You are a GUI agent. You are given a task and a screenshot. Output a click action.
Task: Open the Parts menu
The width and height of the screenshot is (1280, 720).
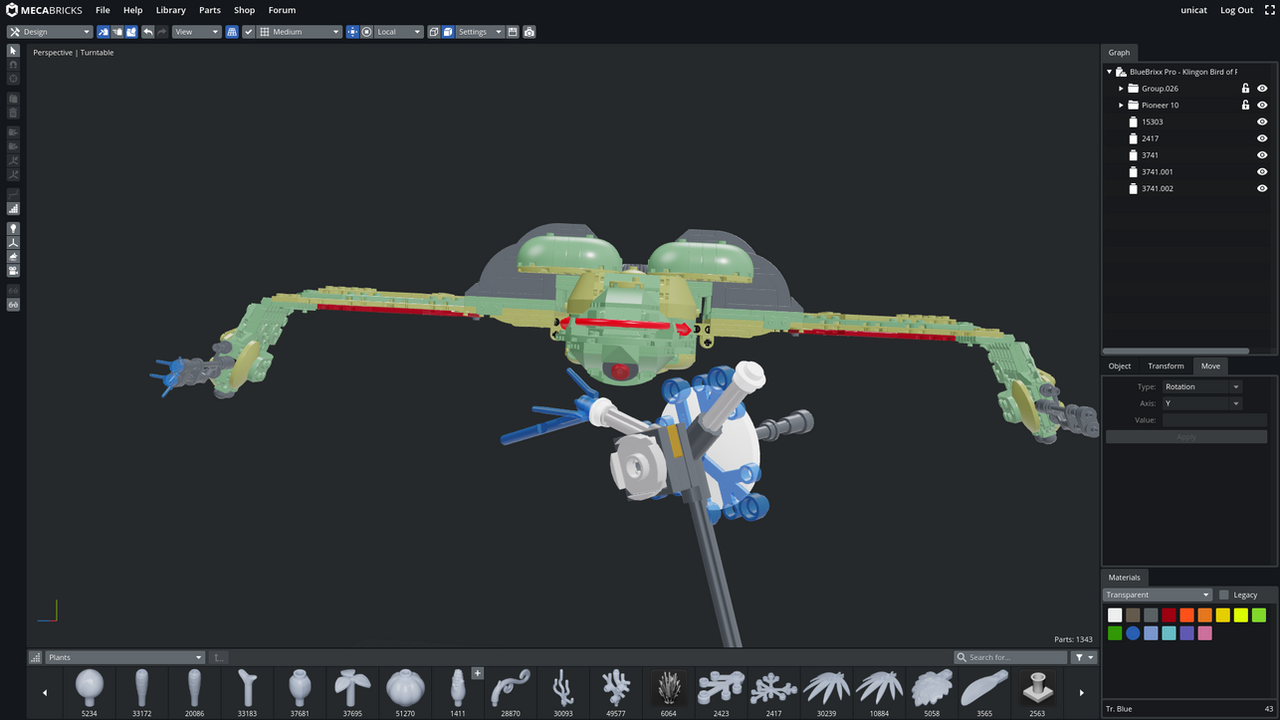click(210, 10)
